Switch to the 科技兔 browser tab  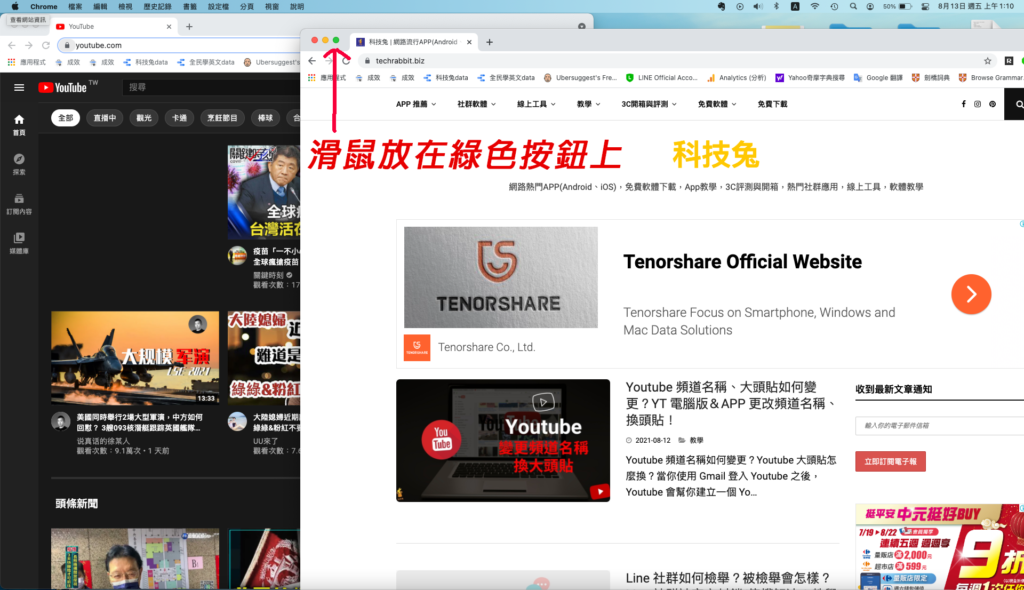[413, 42]
